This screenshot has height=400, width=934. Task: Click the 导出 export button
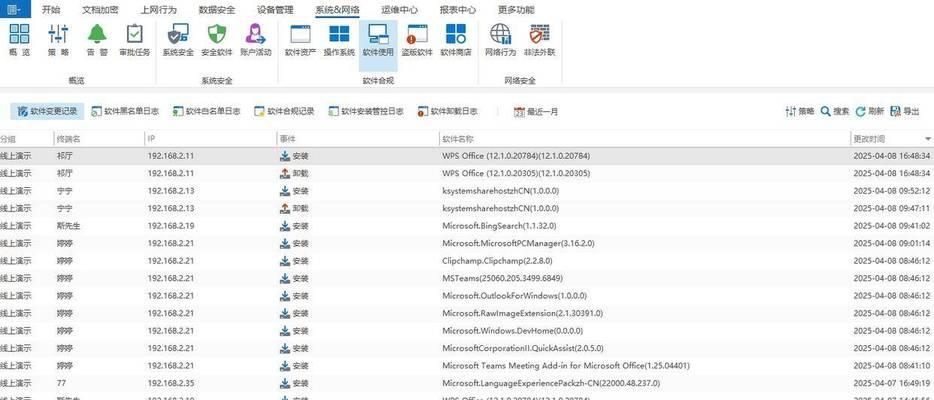click(904, 111)
